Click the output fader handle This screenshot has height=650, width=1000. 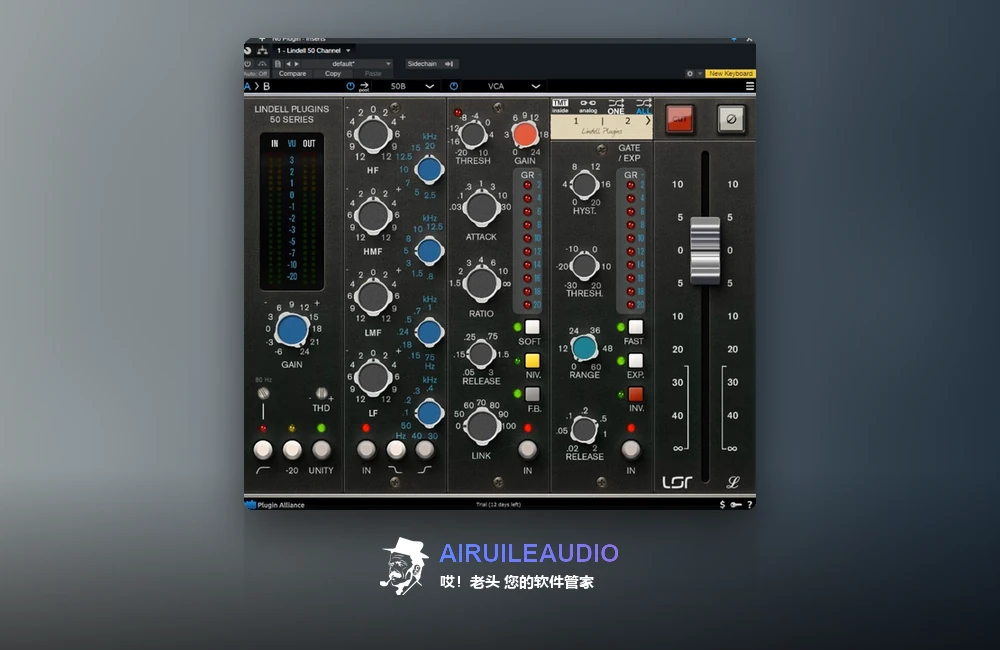pos(705,250)
